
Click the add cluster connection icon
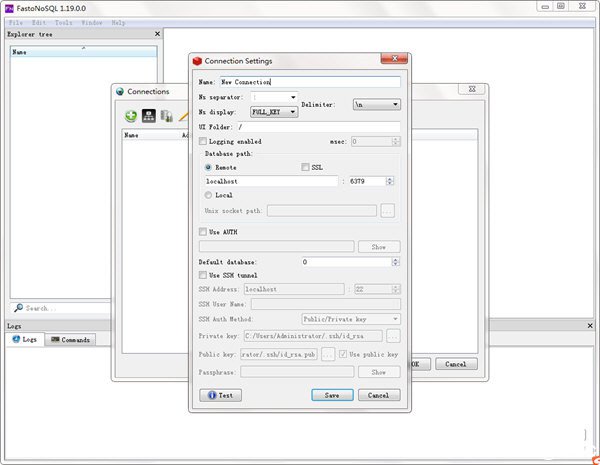coord(147,115)
